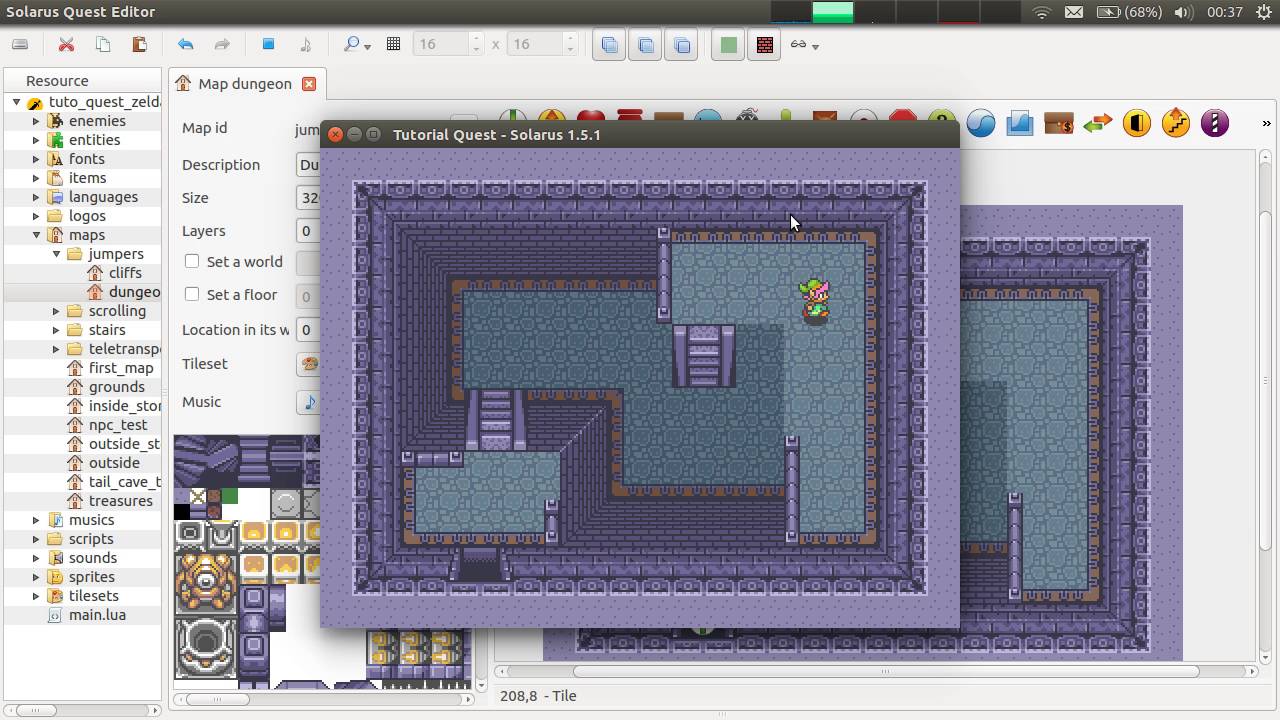Open the Wi-Fi network indicator
The width and height of the screenshot is (1280, 720).
(x=1042, y=12)
